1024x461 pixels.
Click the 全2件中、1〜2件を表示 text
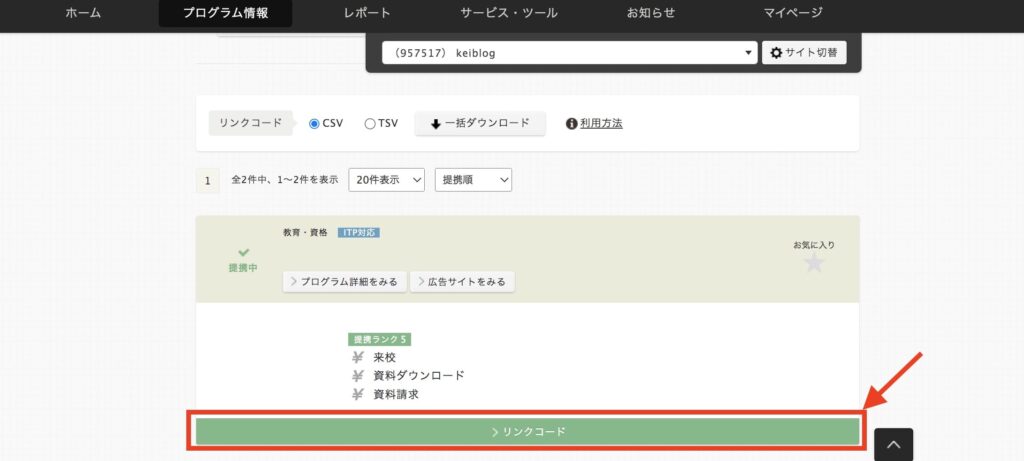pyautogui.click(x=285, y=180)
